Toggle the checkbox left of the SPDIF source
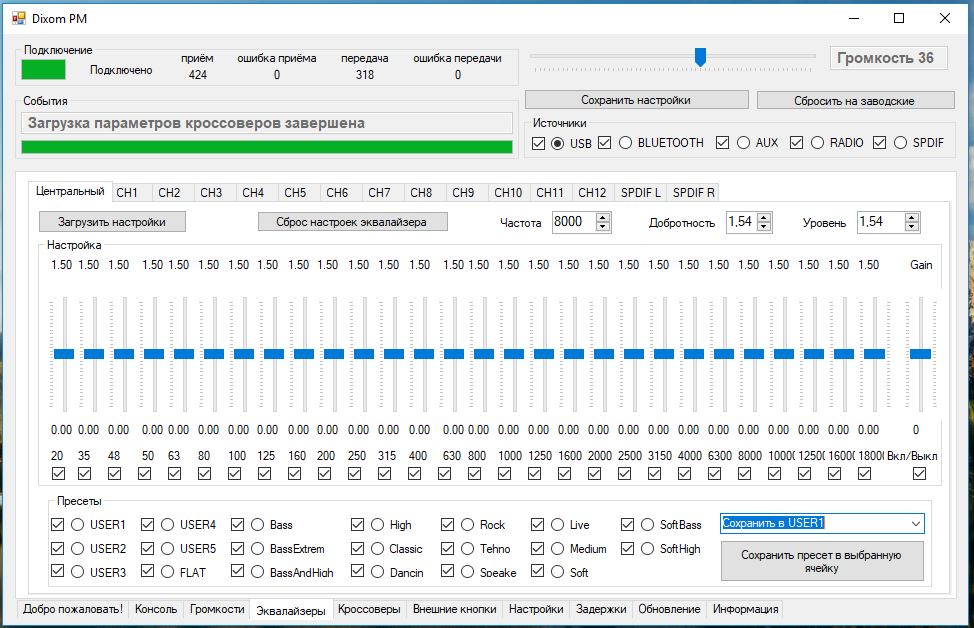The width and height of the screenshot is (974, 628). point(879,143)
